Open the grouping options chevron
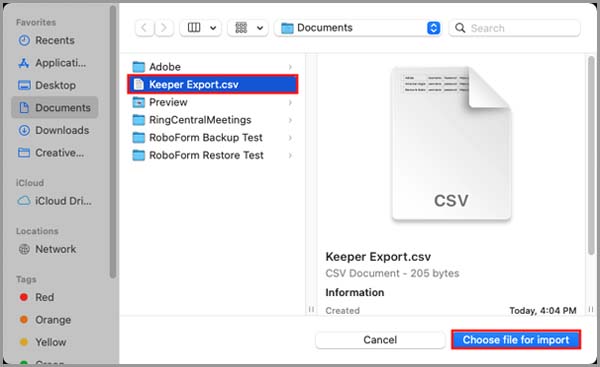Image resolution: width=600 pixels, height=367 pixels. 260,28
